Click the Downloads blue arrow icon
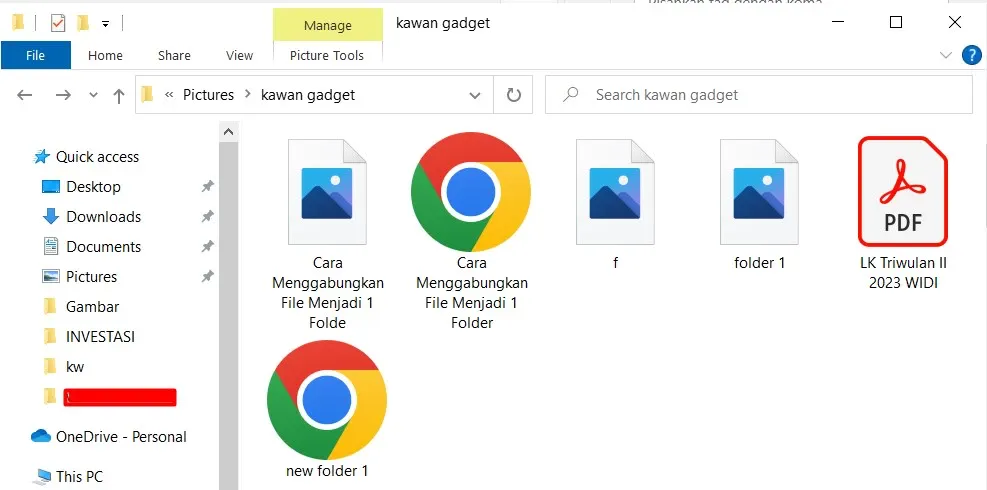The height and width of the screenshot is (490, 987). point(50,217)
